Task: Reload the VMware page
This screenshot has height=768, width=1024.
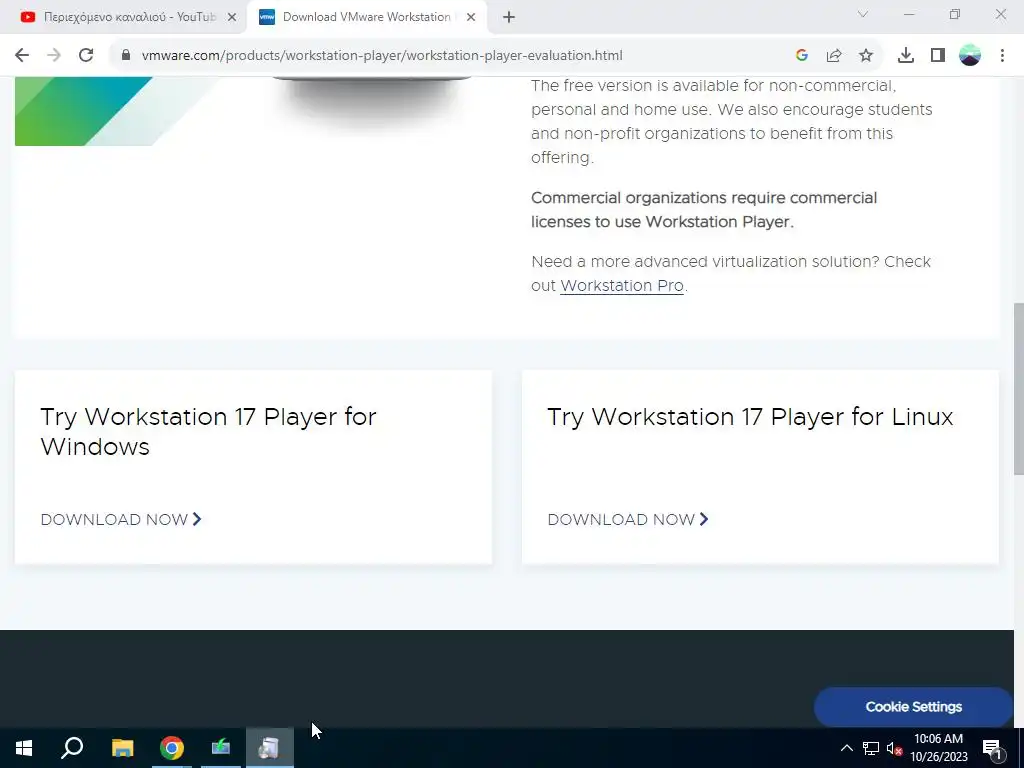Action: 86,56
